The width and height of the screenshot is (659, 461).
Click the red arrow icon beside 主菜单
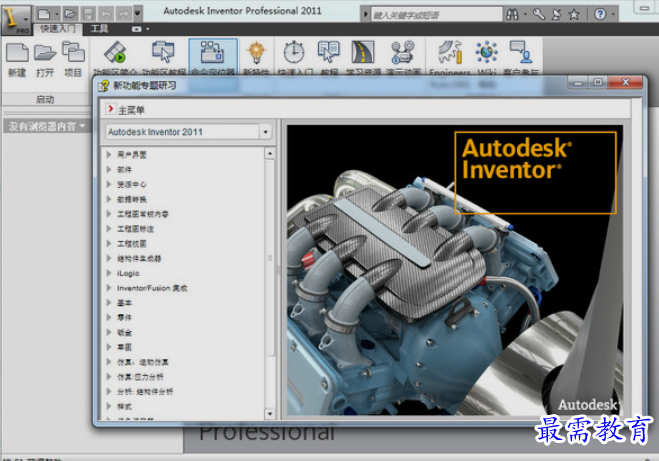pos(111,109)
